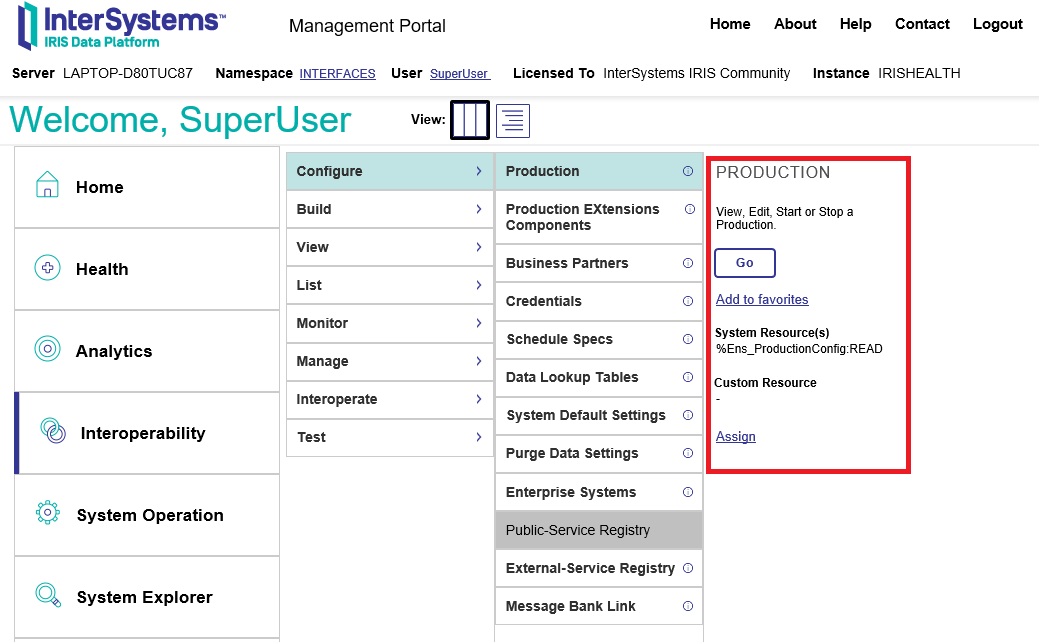Expand the Interoperate submenu arrow

tap(478, 399)
